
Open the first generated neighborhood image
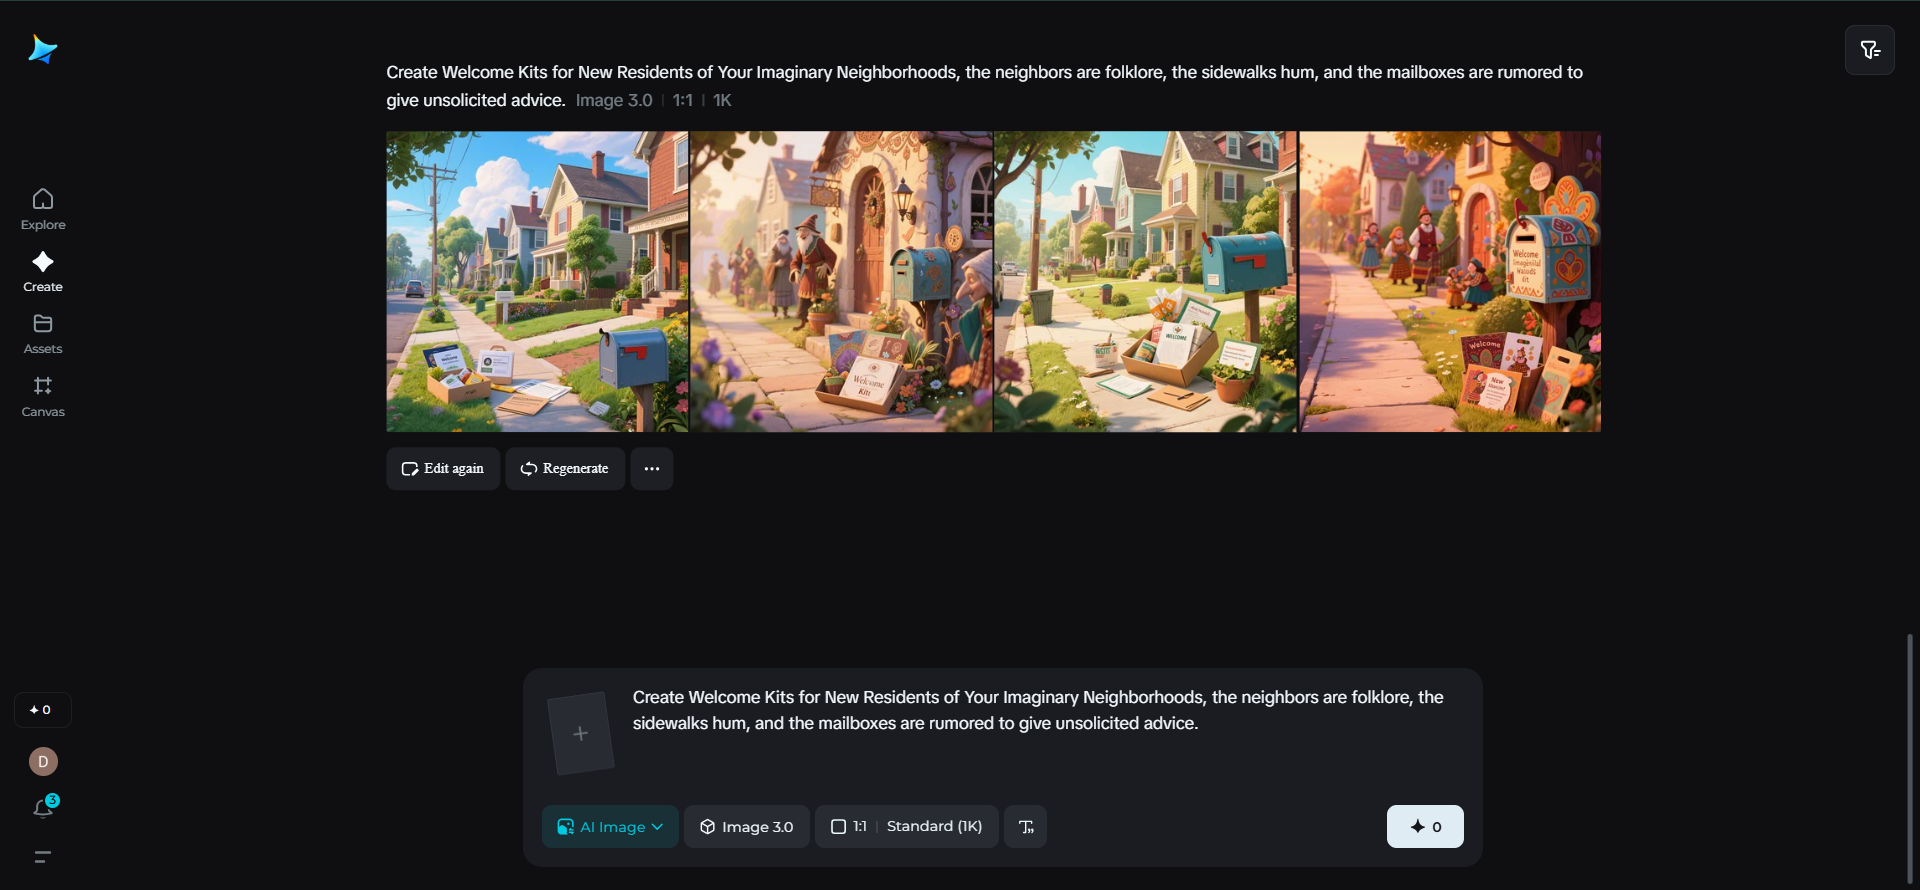[537, 282]
